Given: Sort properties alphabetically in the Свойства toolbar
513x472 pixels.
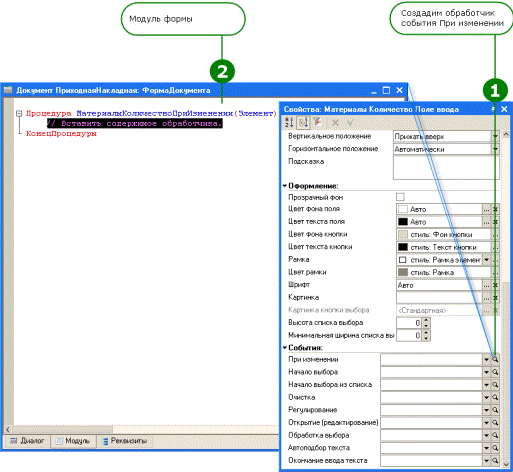Looking at the screenshot, I should 289,123.
